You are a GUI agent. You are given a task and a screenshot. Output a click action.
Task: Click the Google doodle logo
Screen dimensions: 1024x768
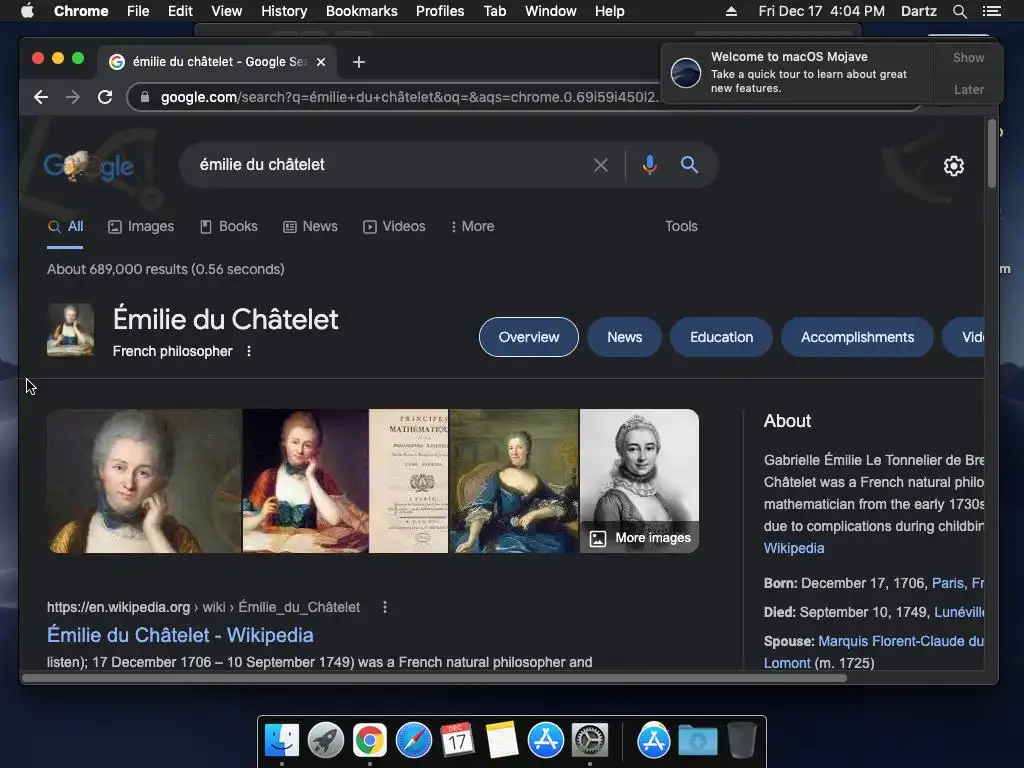coord(88,166)
